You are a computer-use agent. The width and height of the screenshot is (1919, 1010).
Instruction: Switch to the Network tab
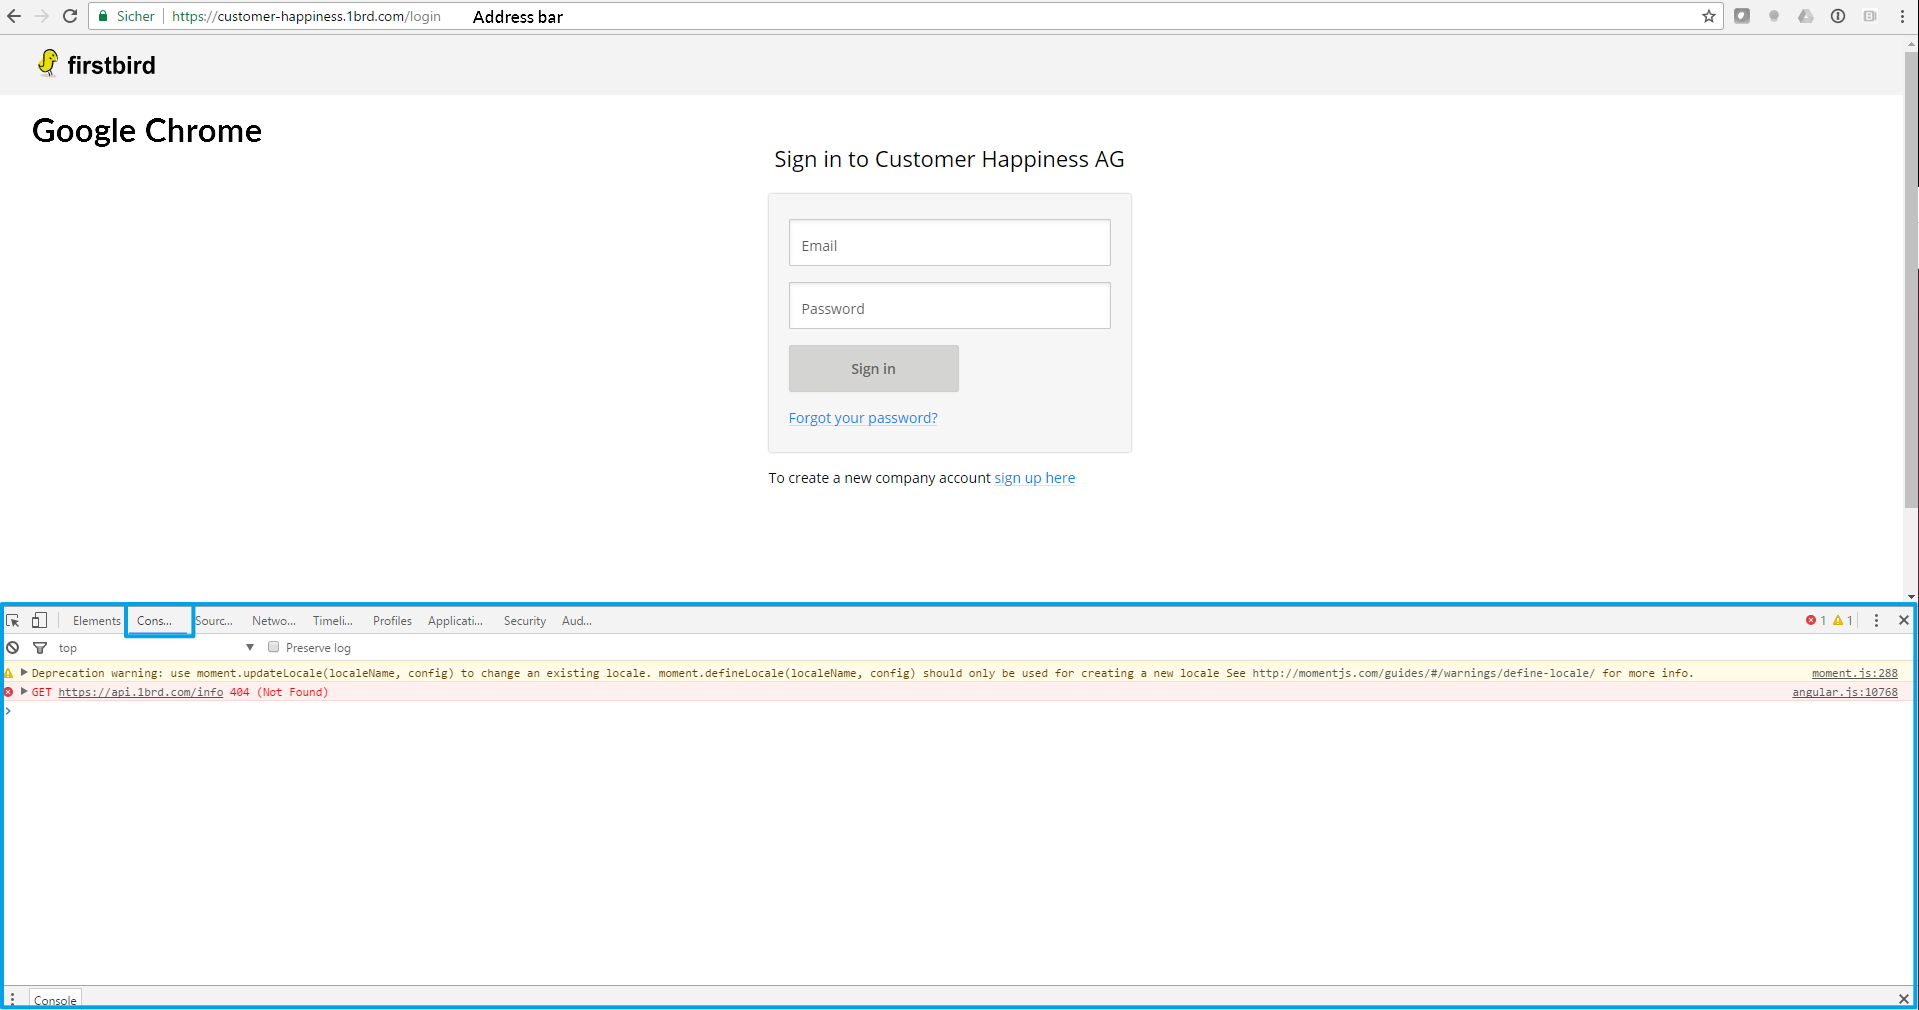274,621
